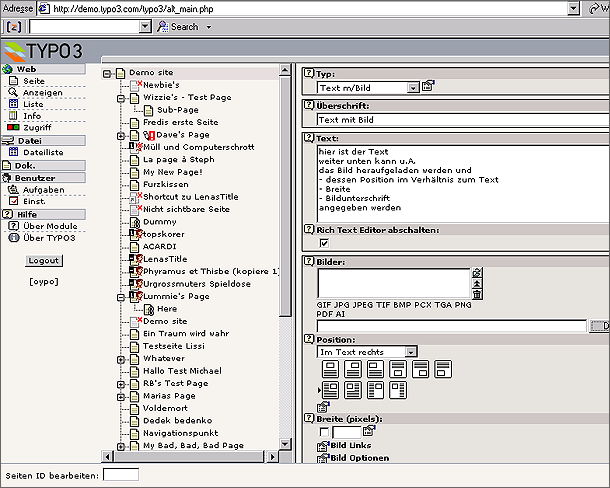Select the last top-row position layout icon
The width and height of the screenshot is (610, 488).
click(x=443, y=369)
